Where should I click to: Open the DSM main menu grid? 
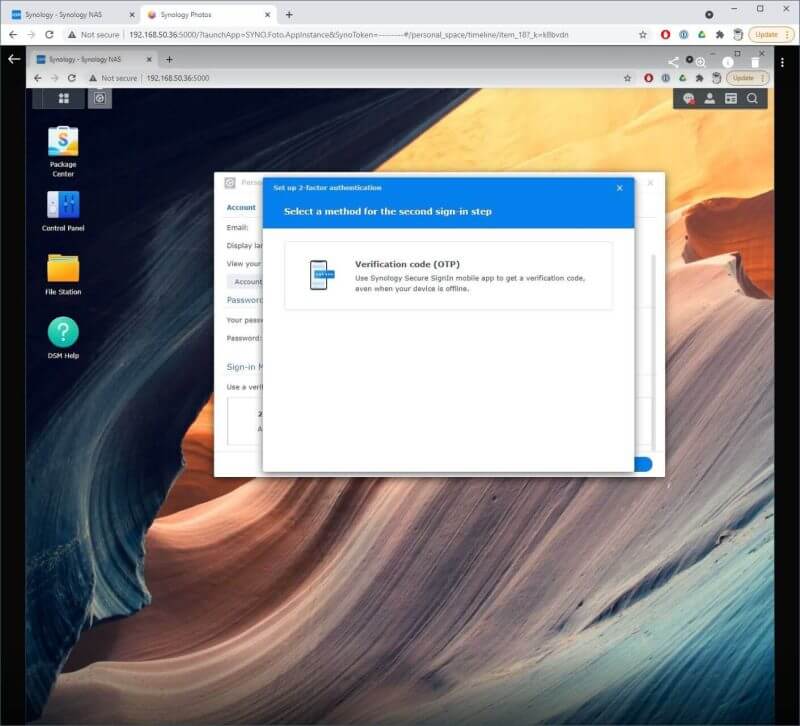pyautogui.click(x=63, y=98)
